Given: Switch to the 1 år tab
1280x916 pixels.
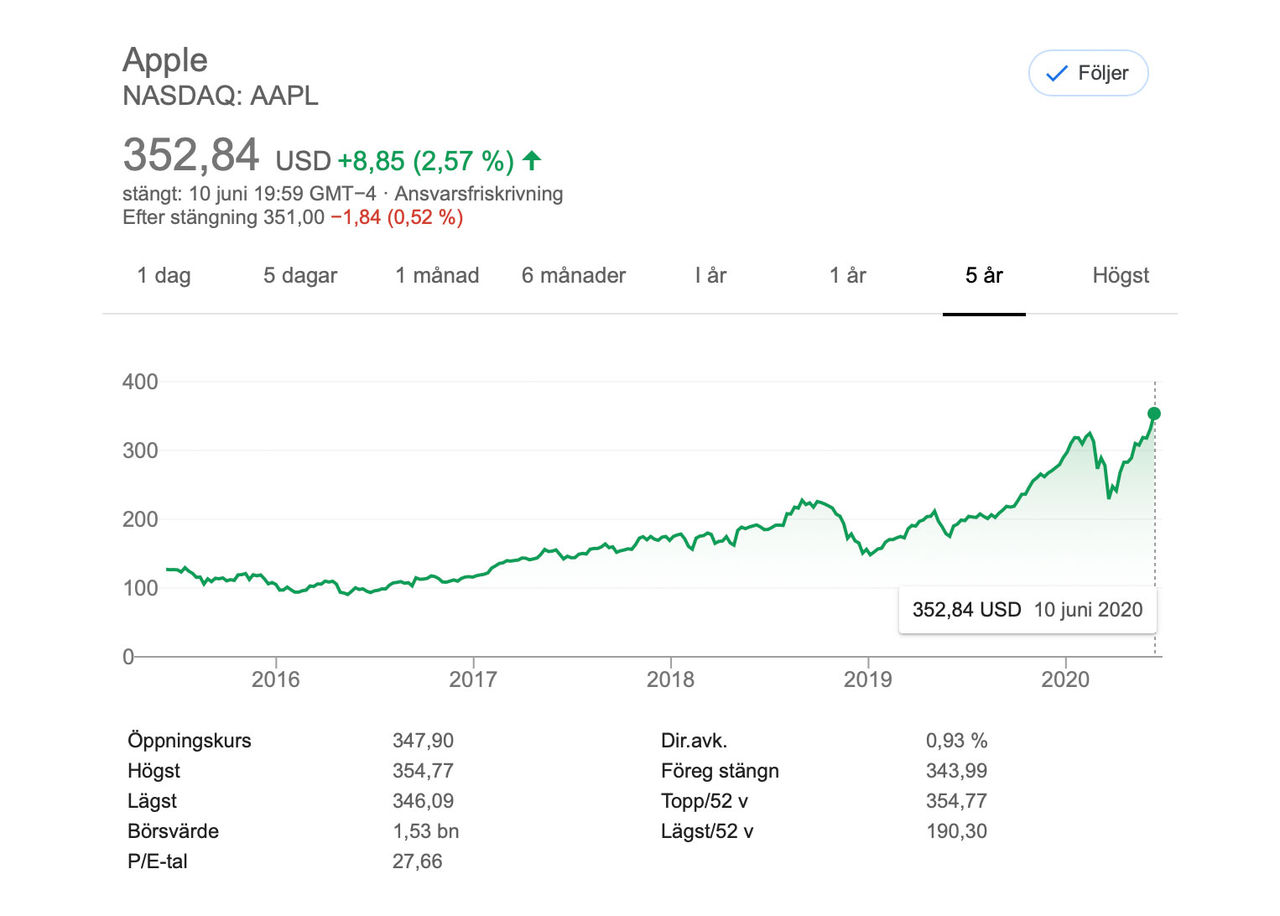Looking at the screenshot, I should click(847, 276).
